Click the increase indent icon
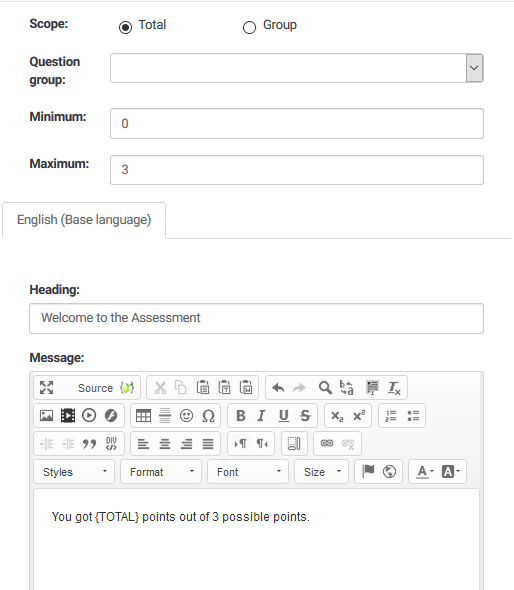The image size is (514, 590). point(68,444)
